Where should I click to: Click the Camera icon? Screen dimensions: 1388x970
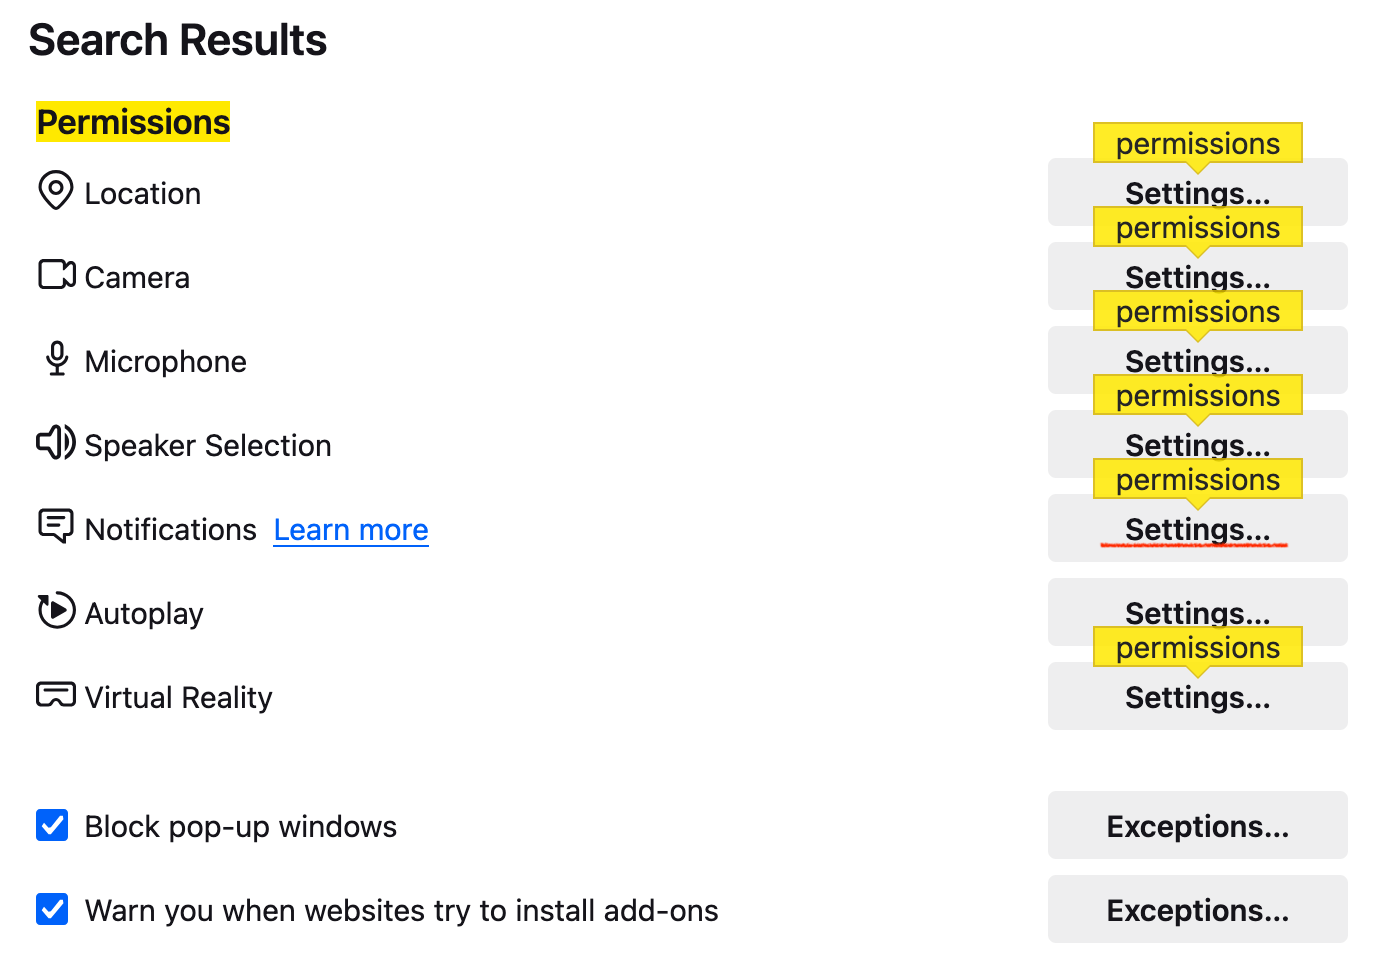point(57,274)
